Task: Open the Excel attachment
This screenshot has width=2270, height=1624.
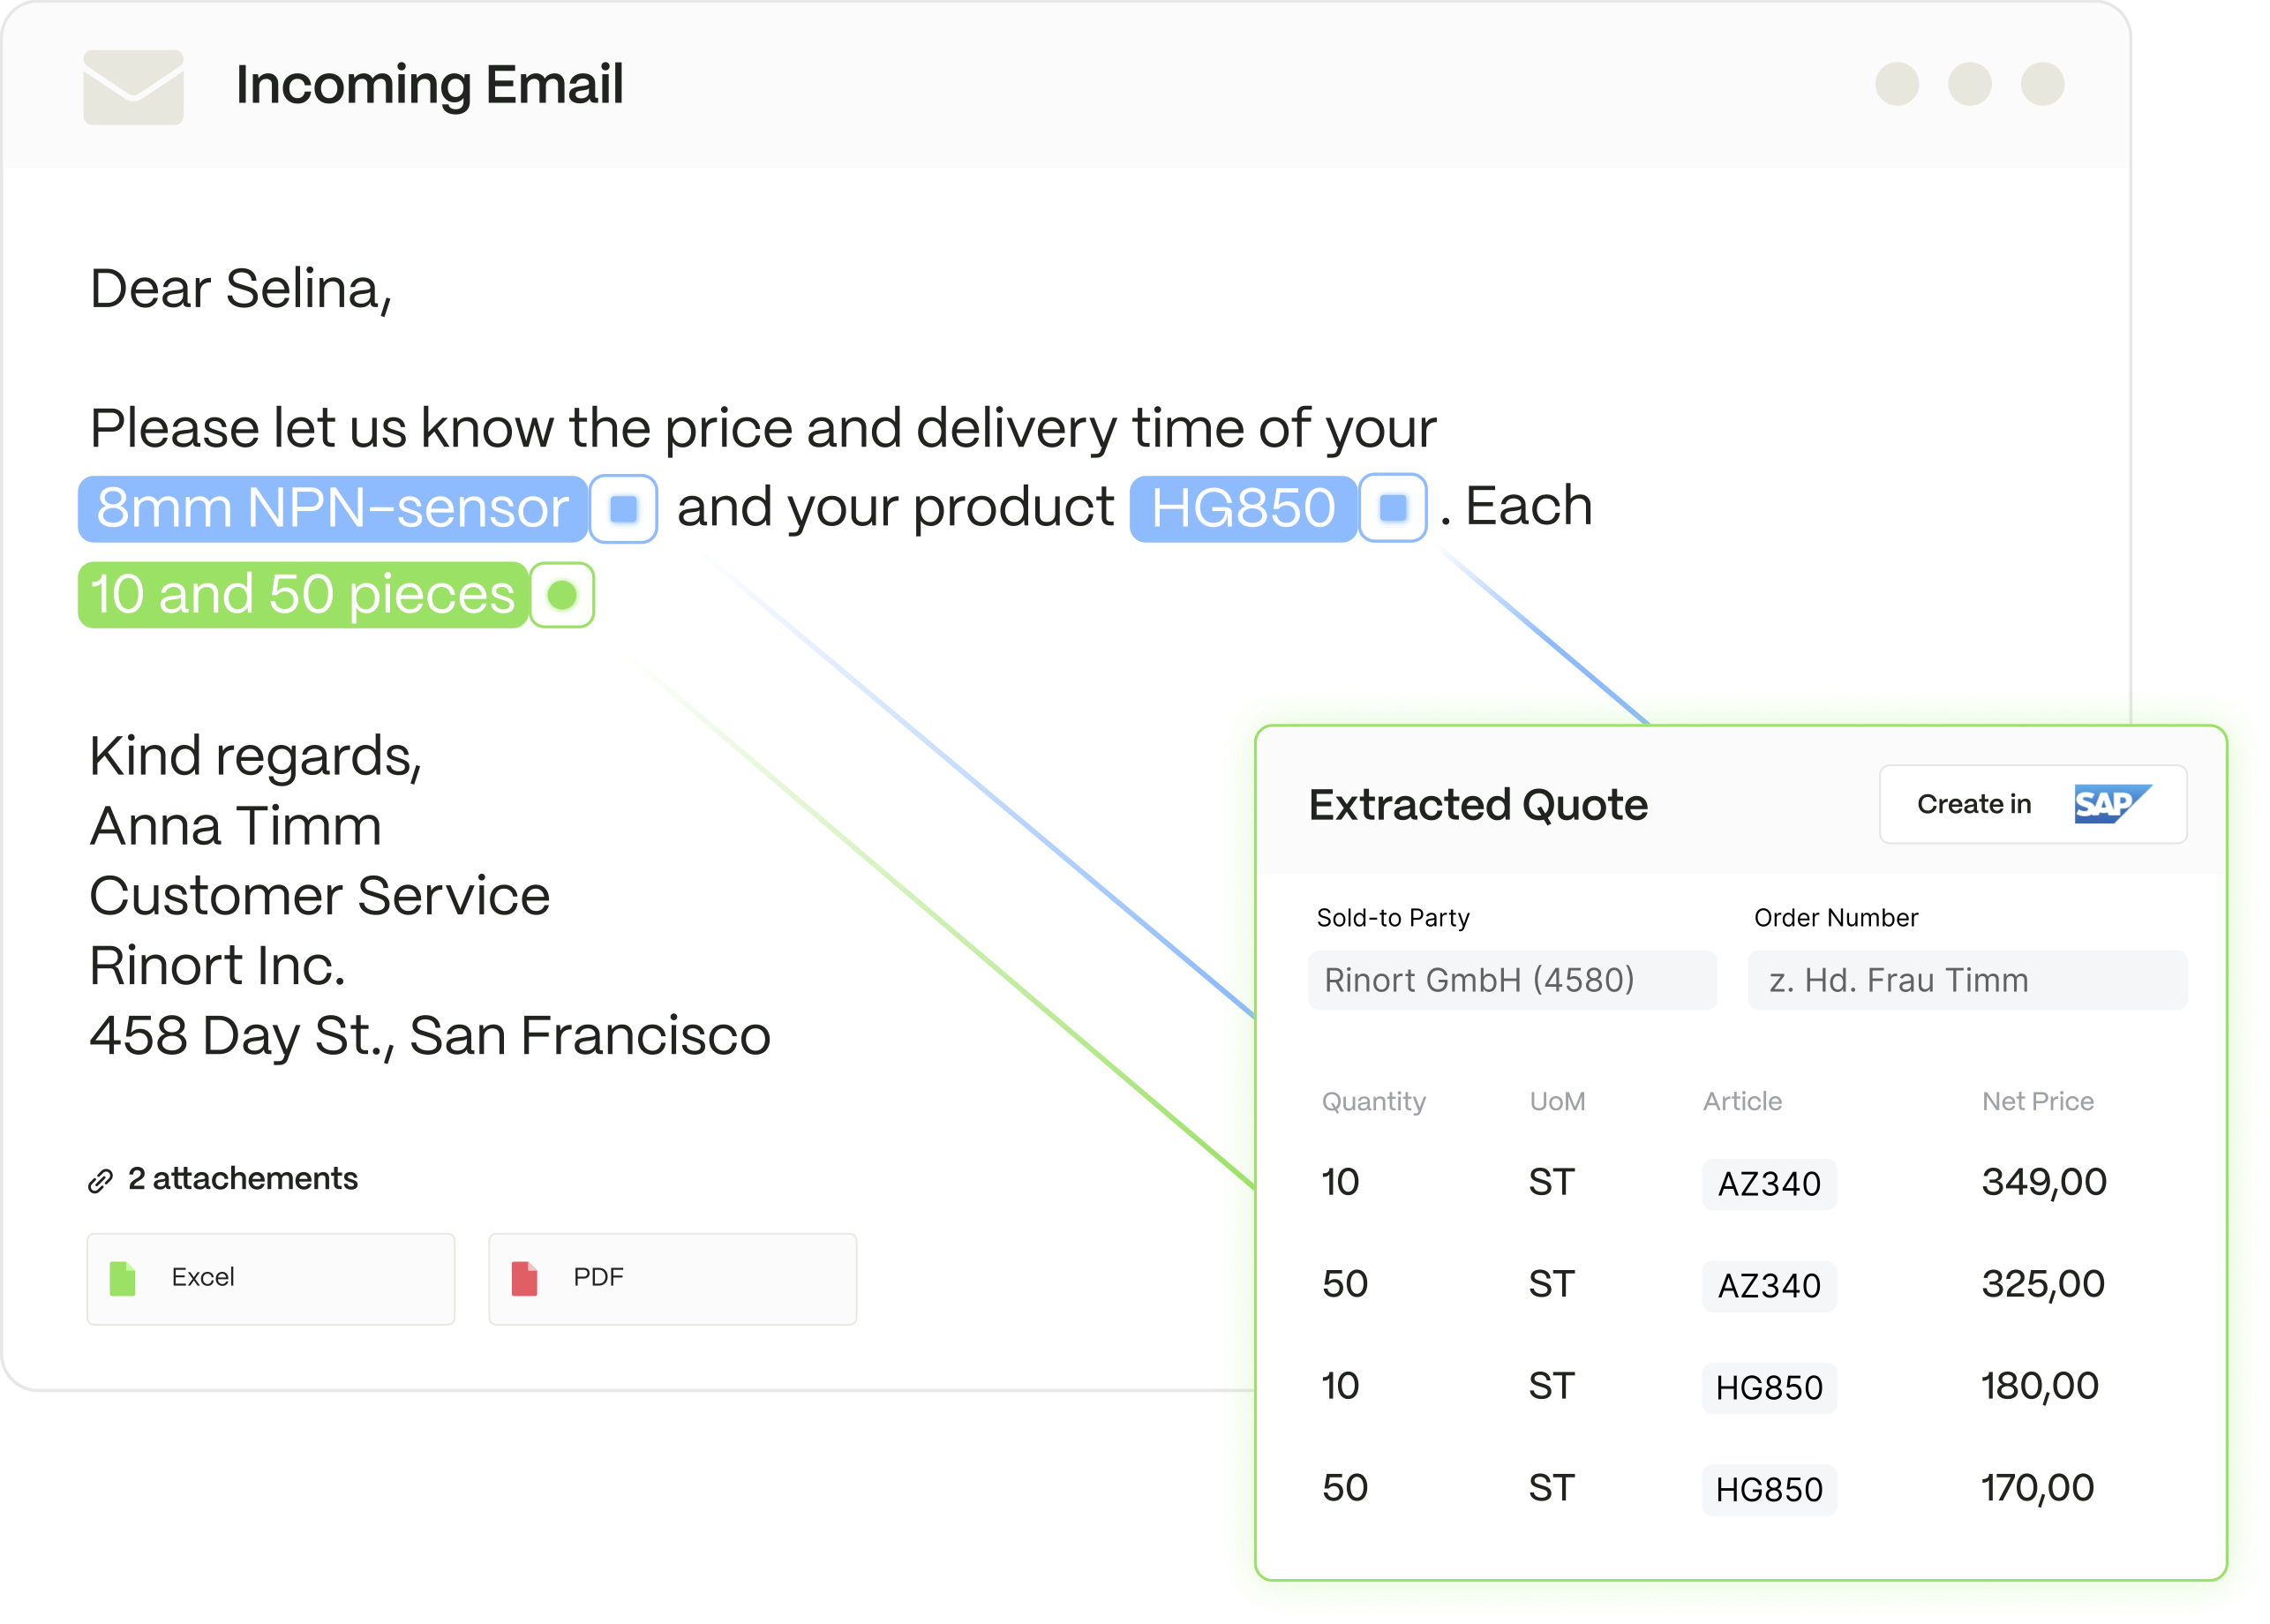Action: pos(270,1279)
